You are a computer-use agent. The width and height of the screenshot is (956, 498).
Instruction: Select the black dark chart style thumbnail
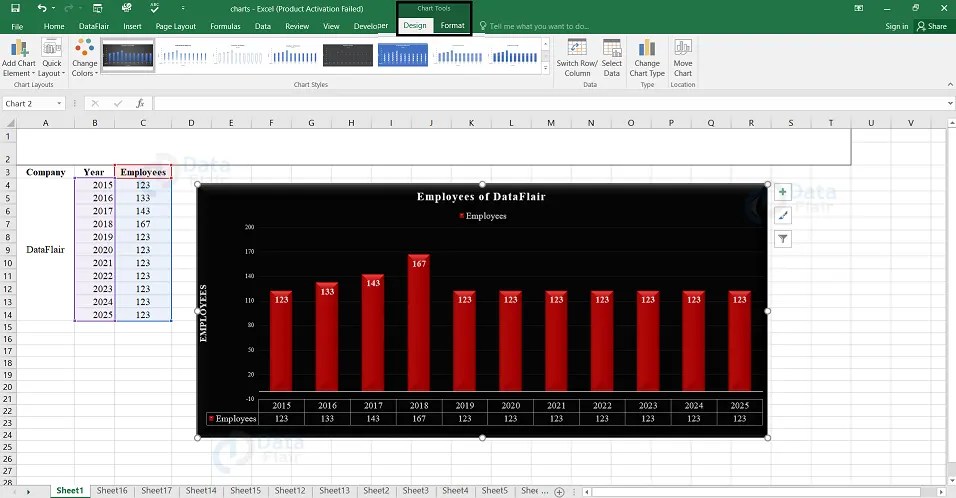(x=348, y=55)
